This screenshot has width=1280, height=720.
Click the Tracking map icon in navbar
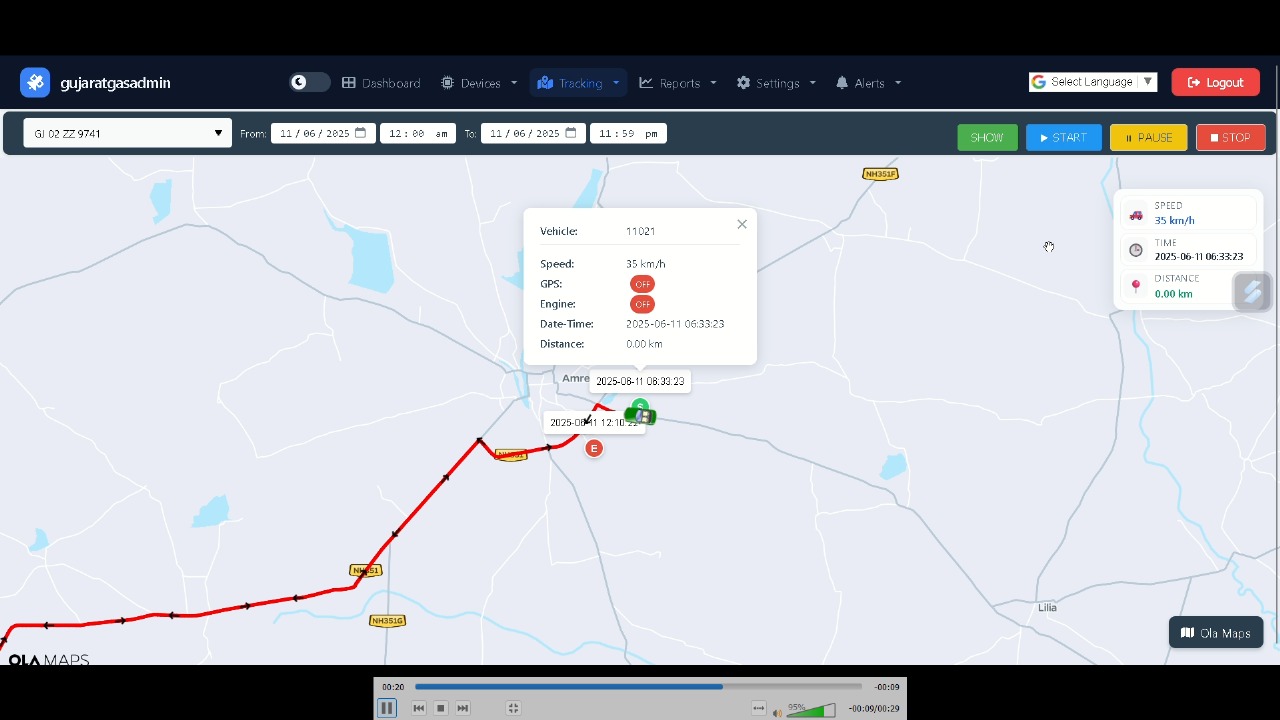point(546,83)
